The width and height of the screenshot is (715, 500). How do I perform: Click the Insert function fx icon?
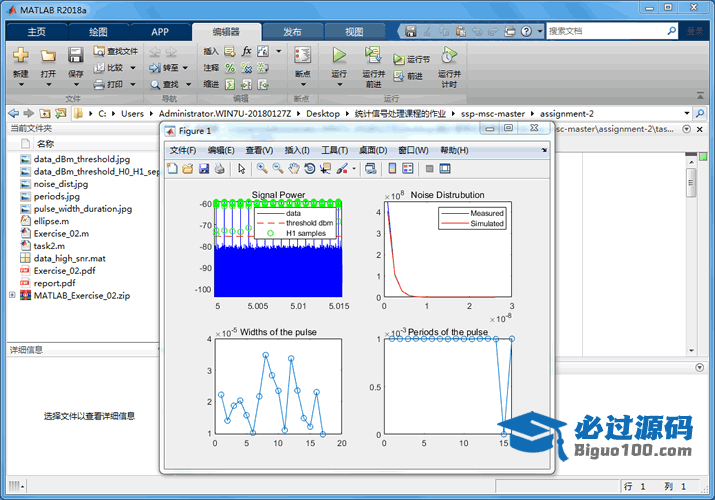pyautogui.click(x=247, y=51)
